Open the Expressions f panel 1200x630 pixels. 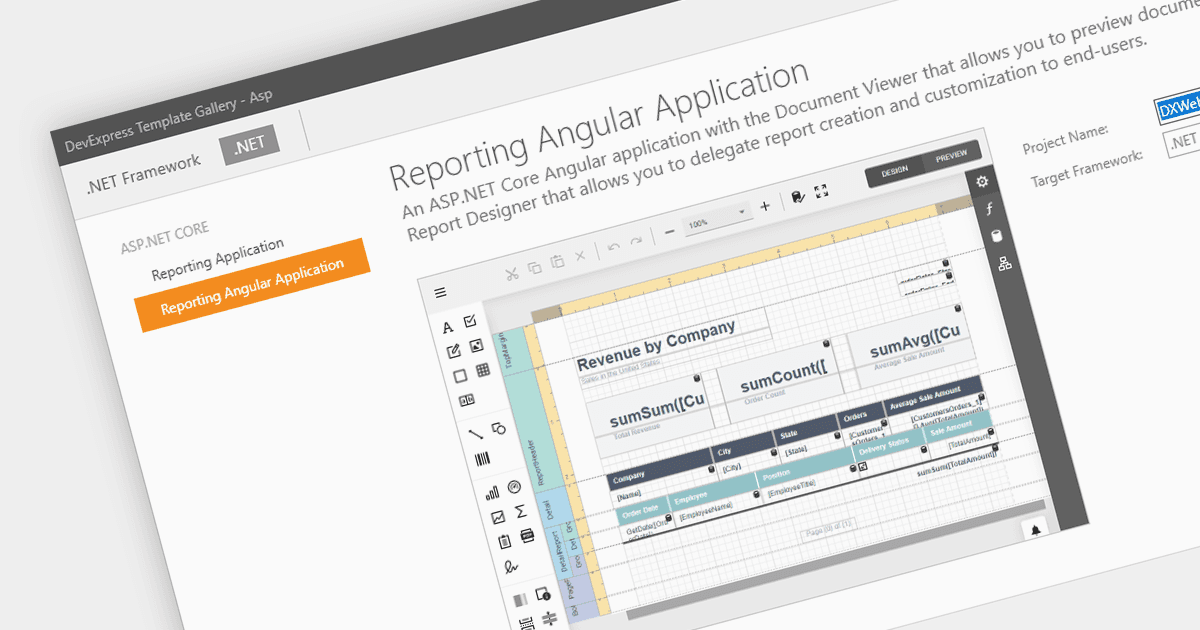(989, 208)
